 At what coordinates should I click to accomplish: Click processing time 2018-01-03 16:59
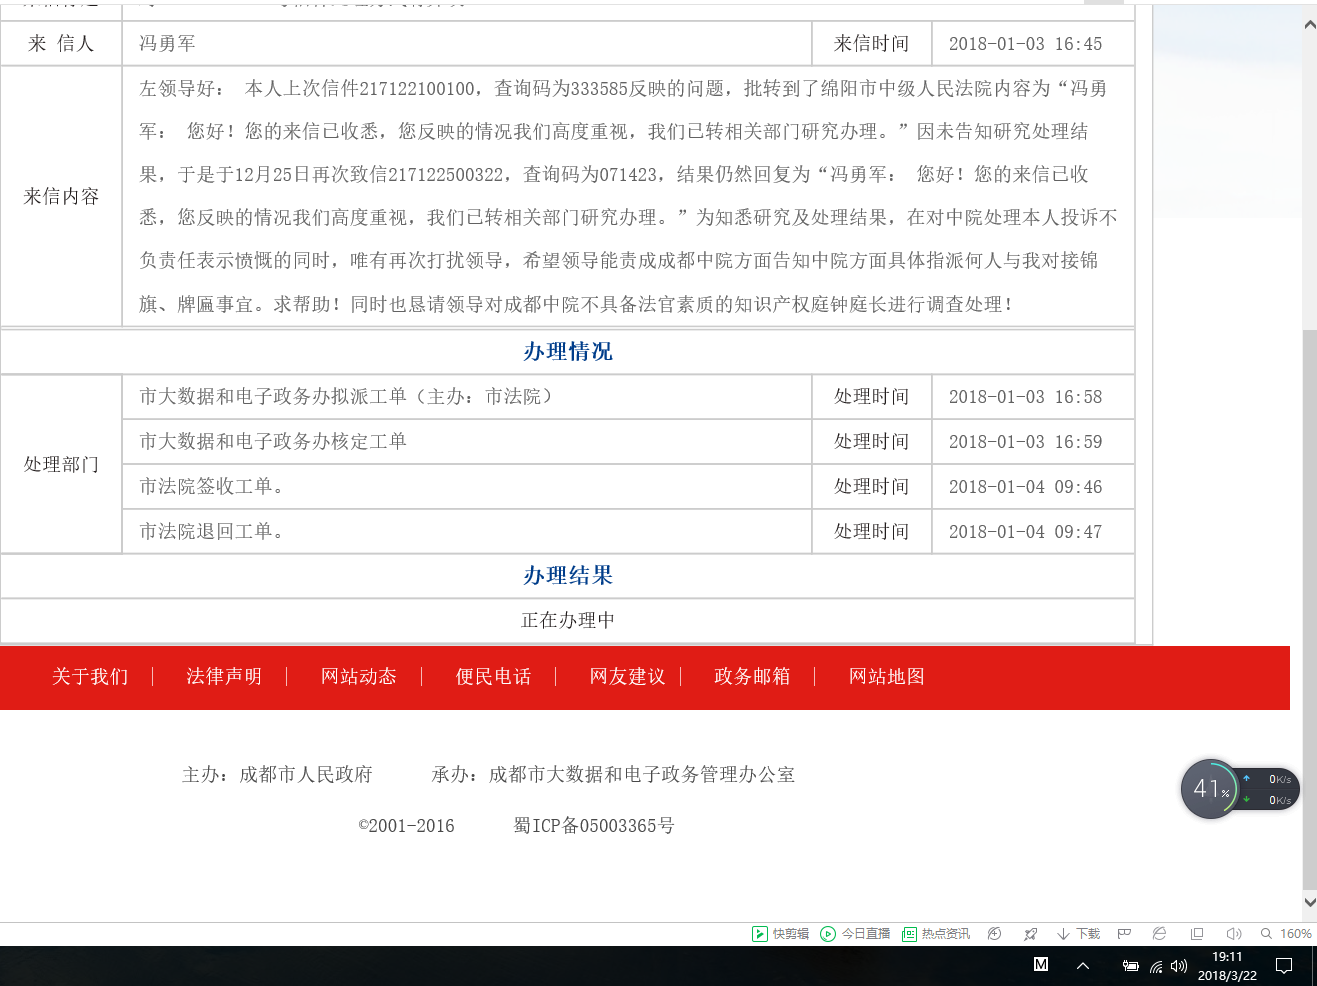pos(1025,442)
